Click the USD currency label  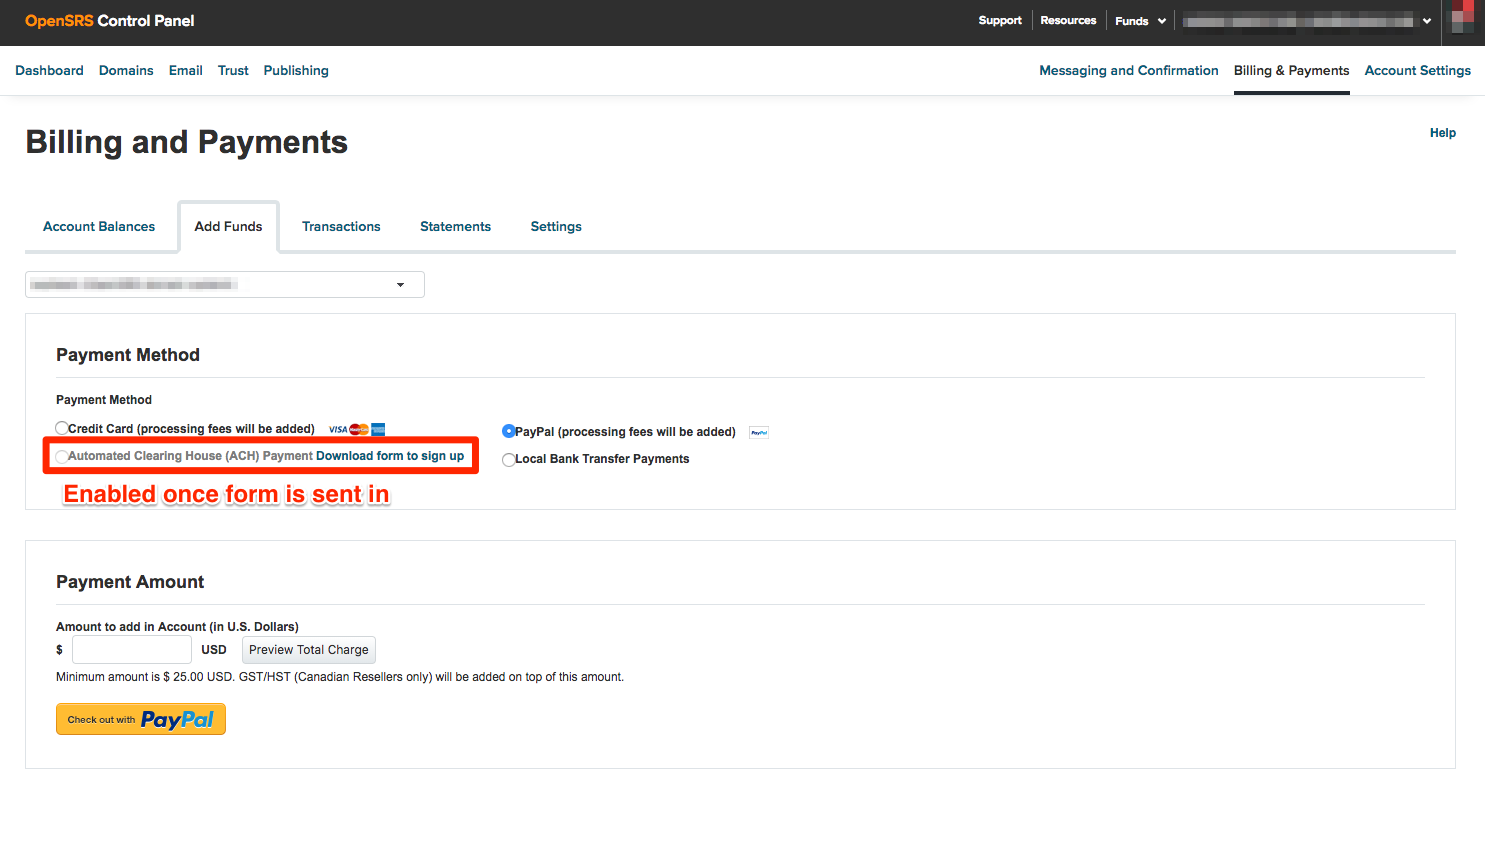coord(214,650)
